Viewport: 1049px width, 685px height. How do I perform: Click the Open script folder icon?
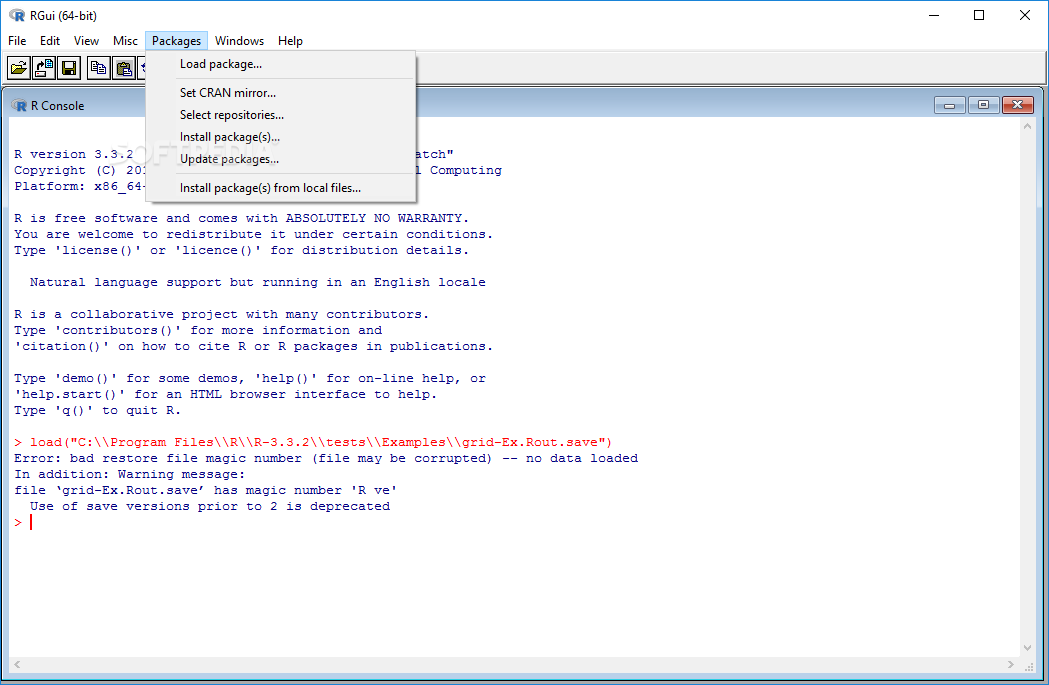click(x=19, y=68)
